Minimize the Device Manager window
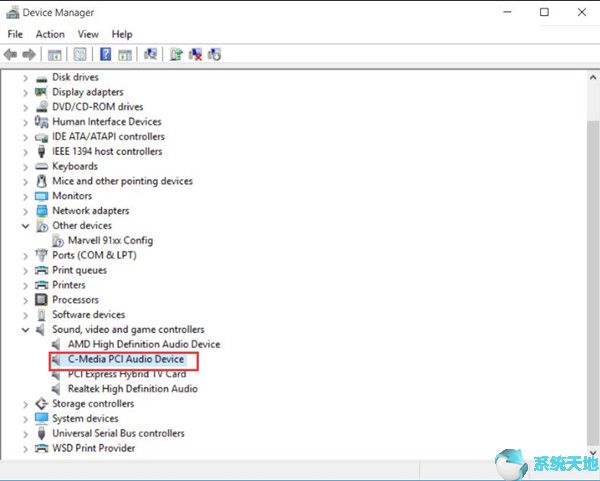 click(x=507, y=12)
